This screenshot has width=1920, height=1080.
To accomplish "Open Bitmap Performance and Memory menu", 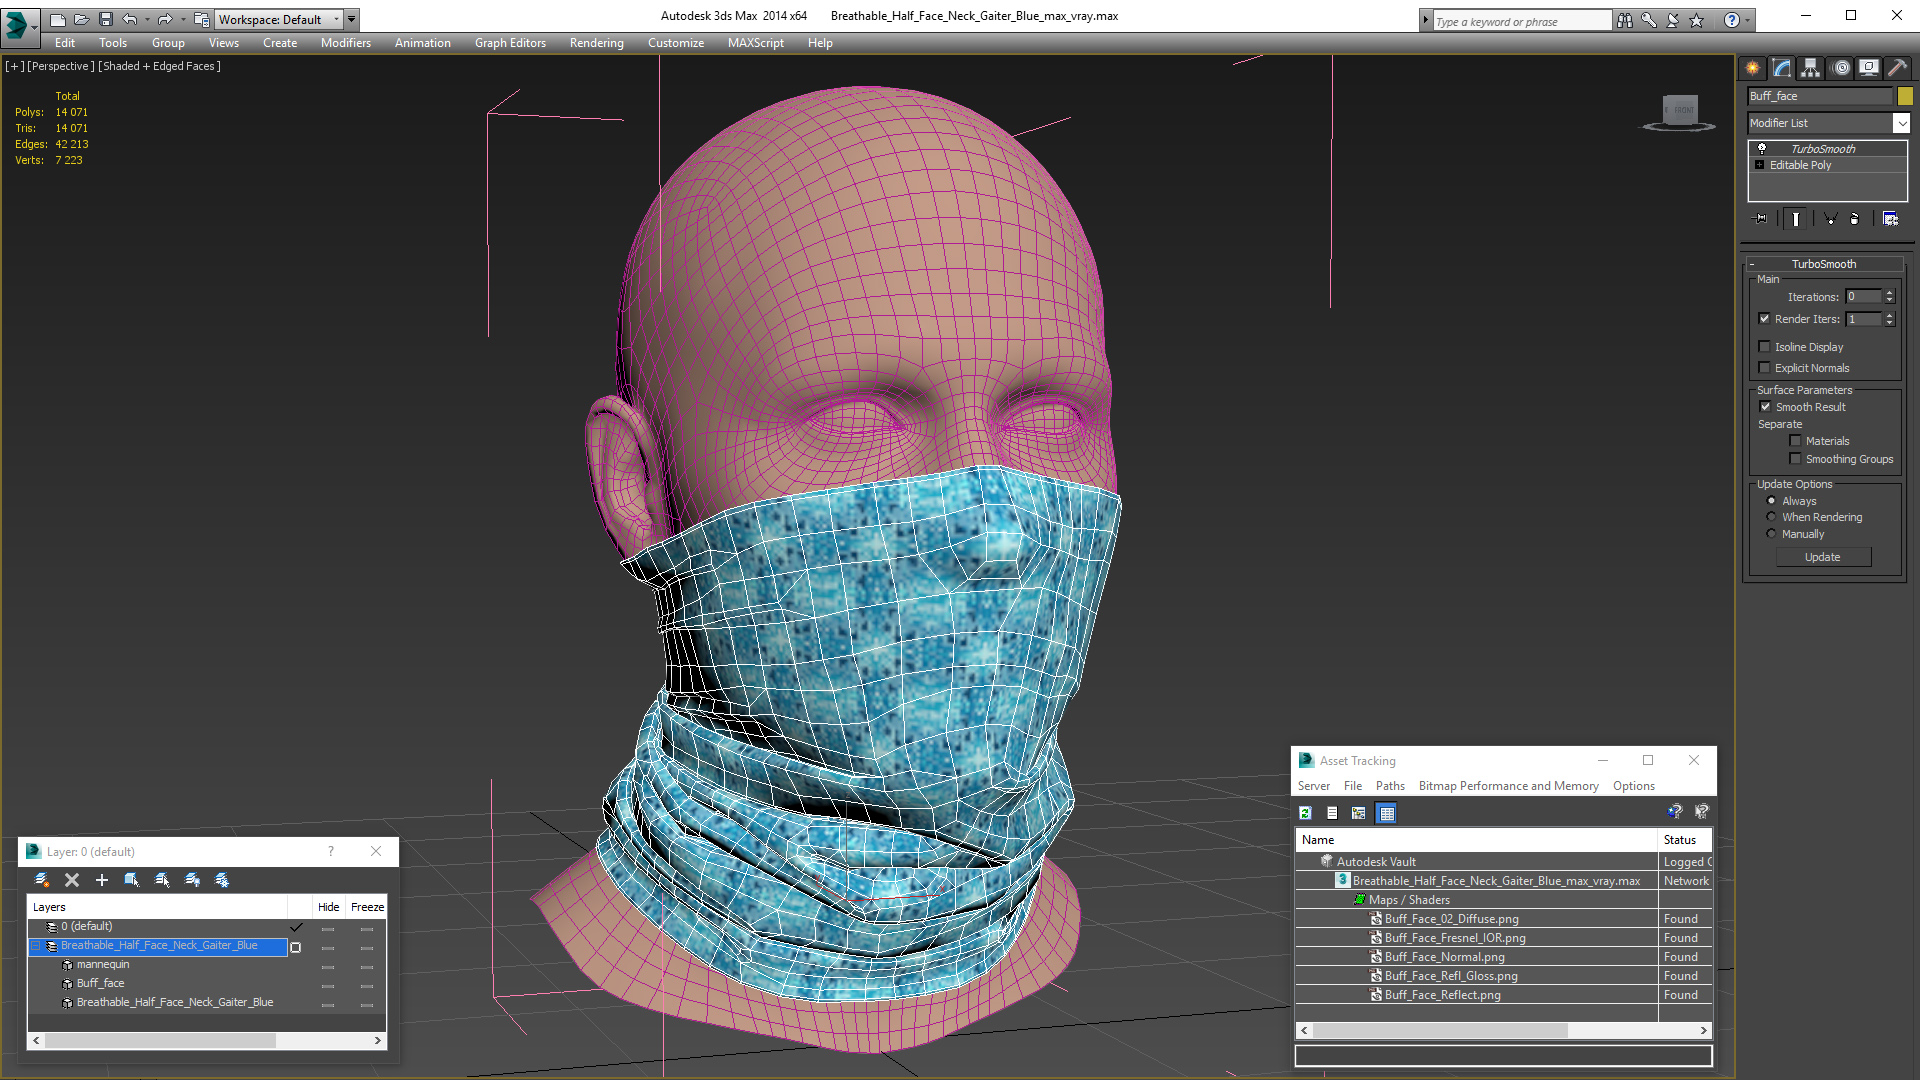I will pyautogui.click(x=1508, y=786).
